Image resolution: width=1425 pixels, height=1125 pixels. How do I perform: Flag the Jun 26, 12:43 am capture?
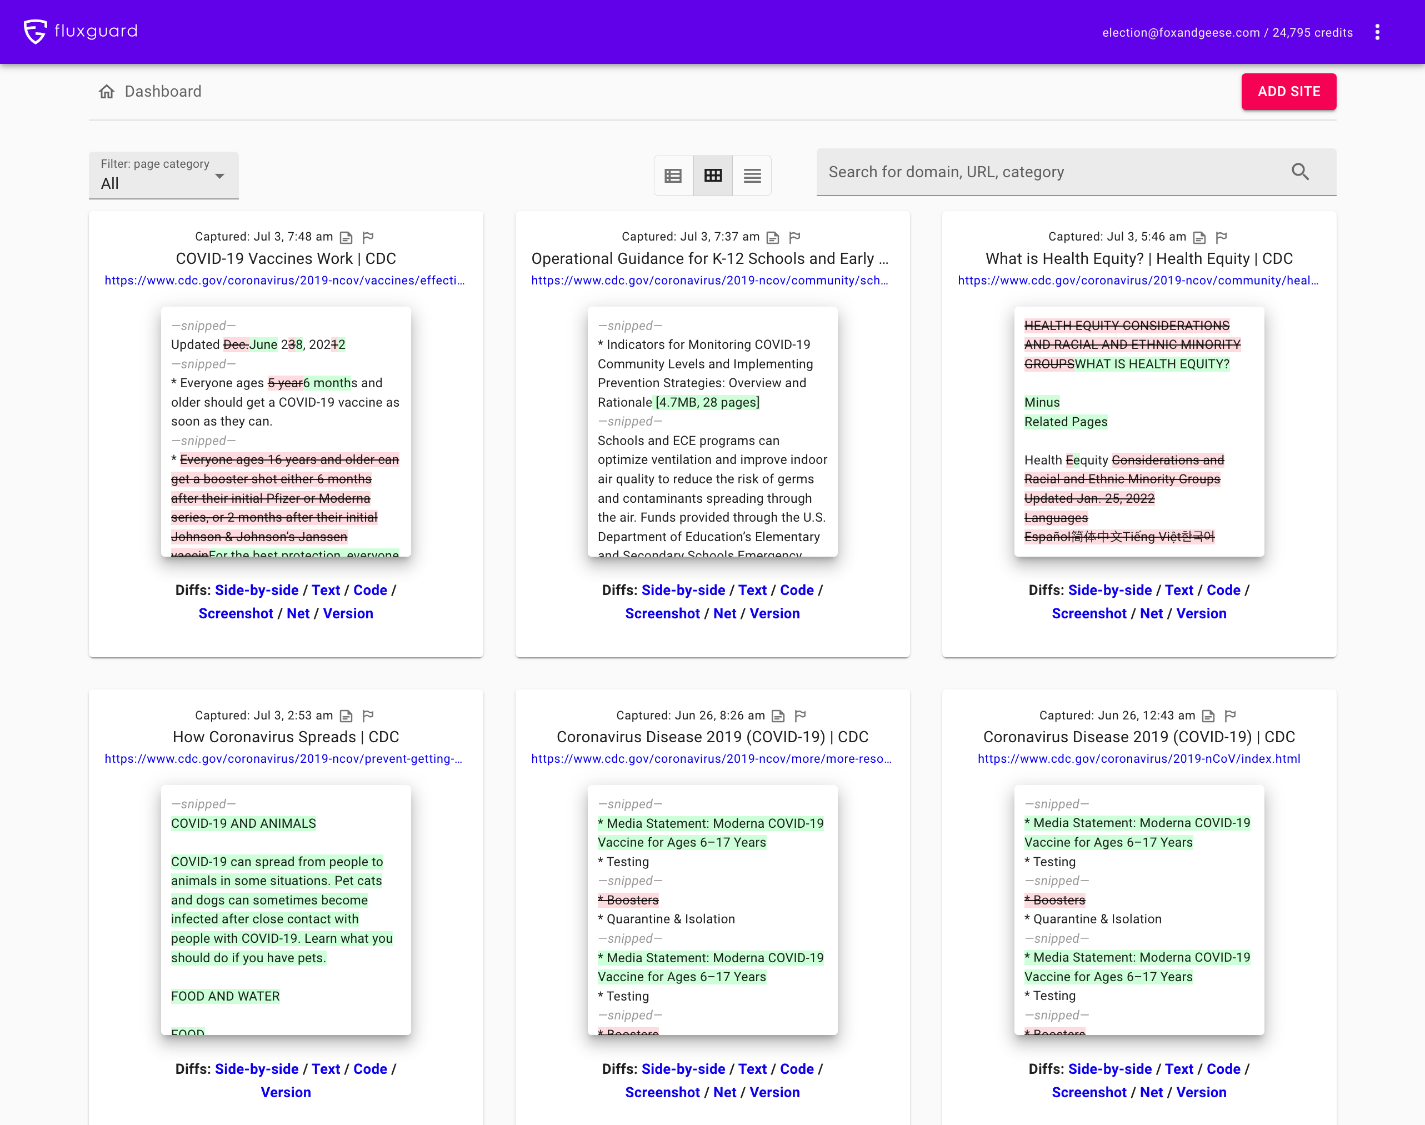tap(1230, 716)
